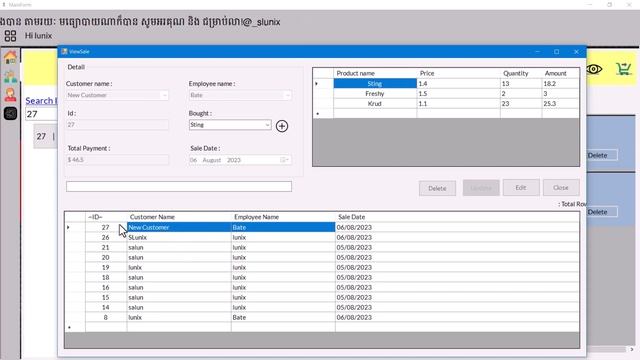
Task: Select sale row 26 for SLunix
Action: (322, 237)
